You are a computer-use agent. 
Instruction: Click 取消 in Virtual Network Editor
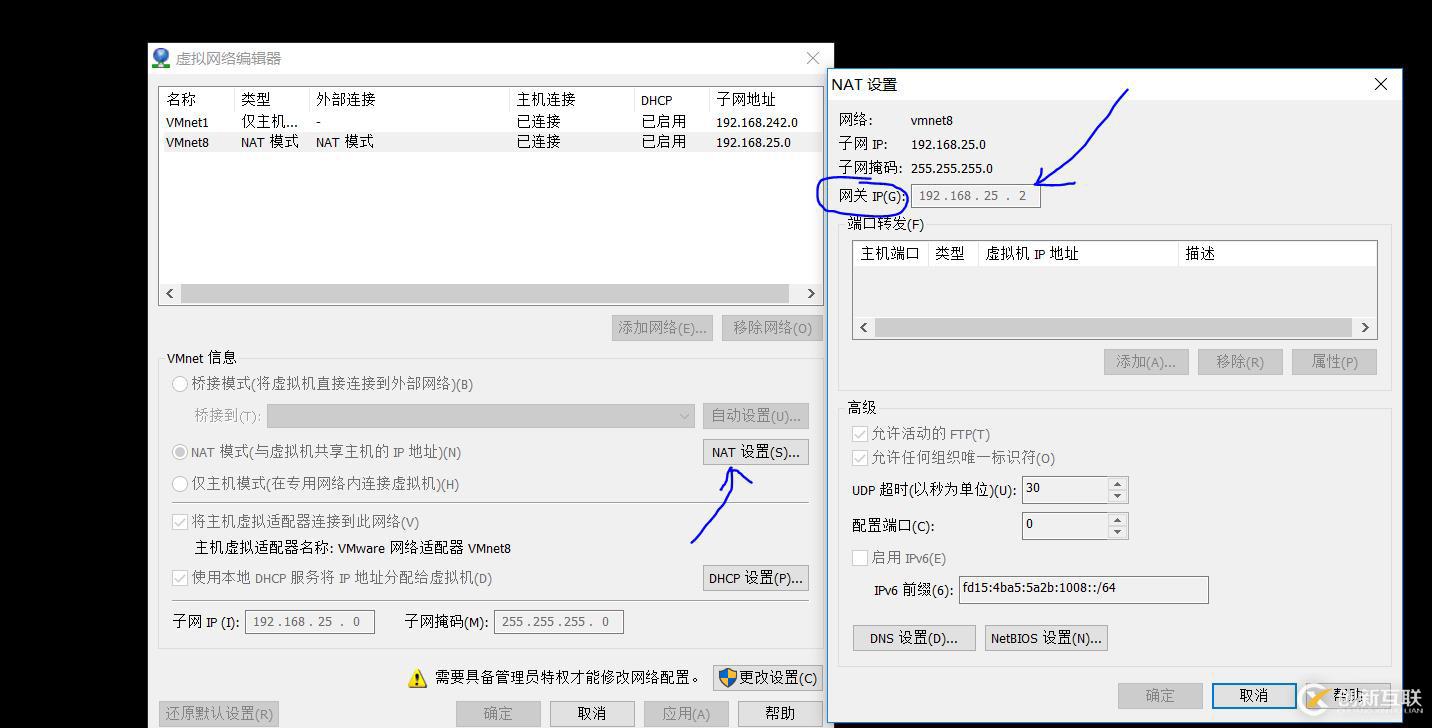click(592, 713)
